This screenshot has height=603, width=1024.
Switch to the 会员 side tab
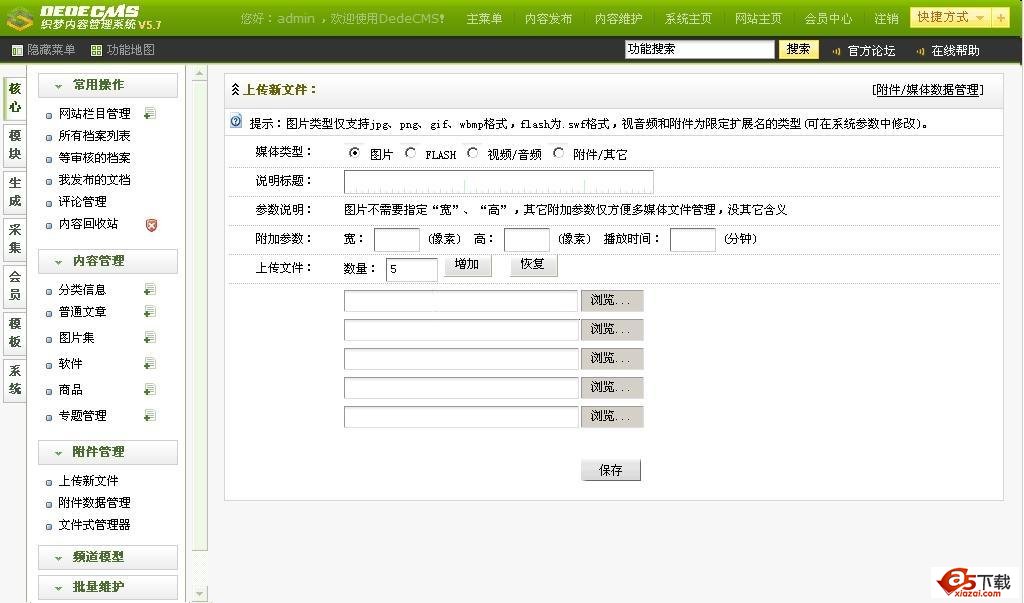tap(14, 286)
